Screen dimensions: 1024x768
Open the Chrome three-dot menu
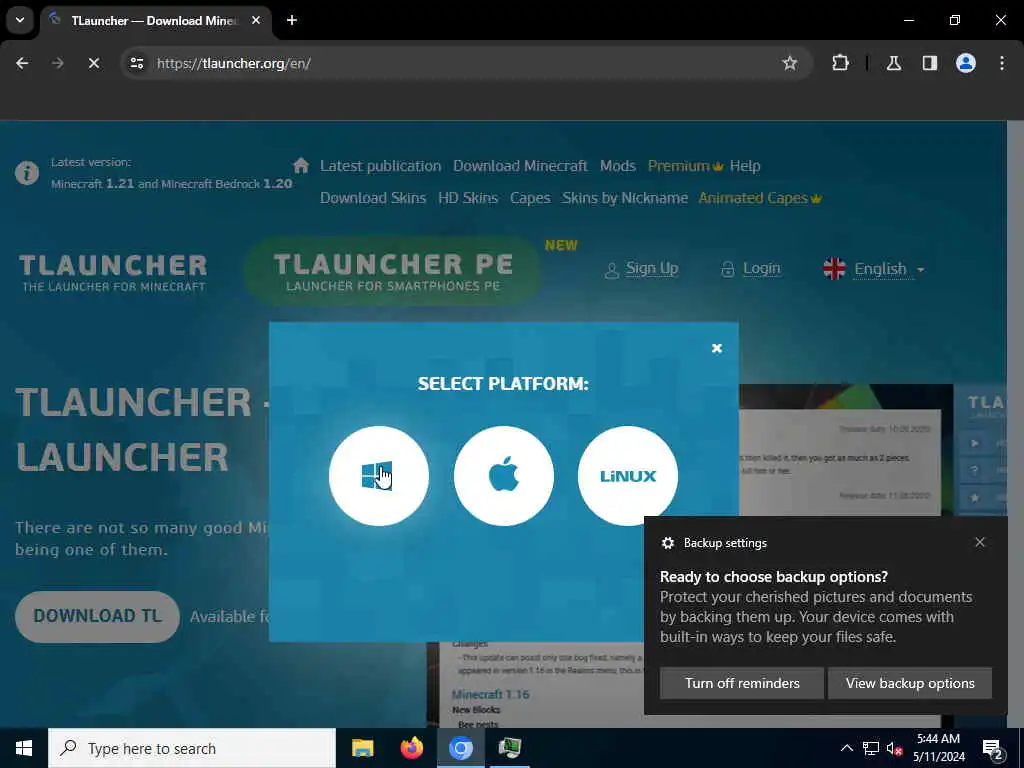[1002, 63]
